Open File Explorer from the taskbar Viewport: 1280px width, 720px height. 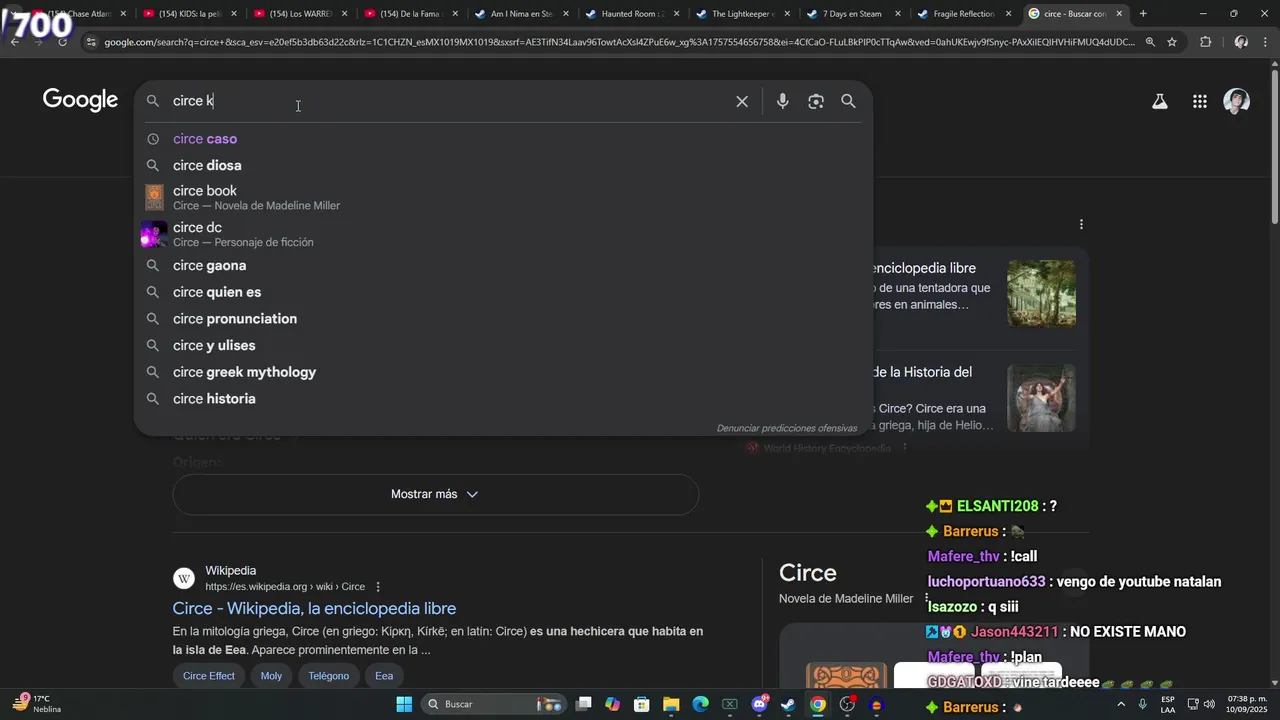tap(671, 704)
